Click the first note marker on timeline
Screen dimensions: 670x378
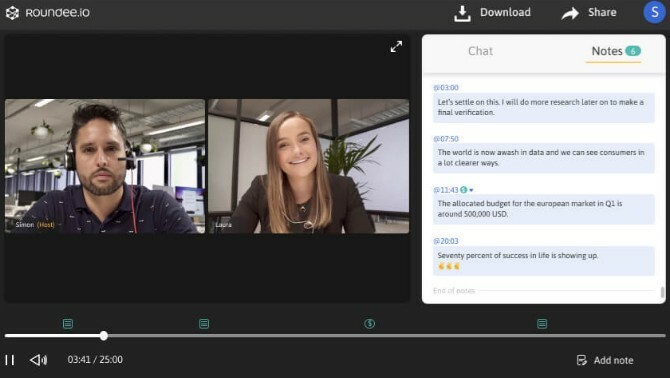pos(68,324)
